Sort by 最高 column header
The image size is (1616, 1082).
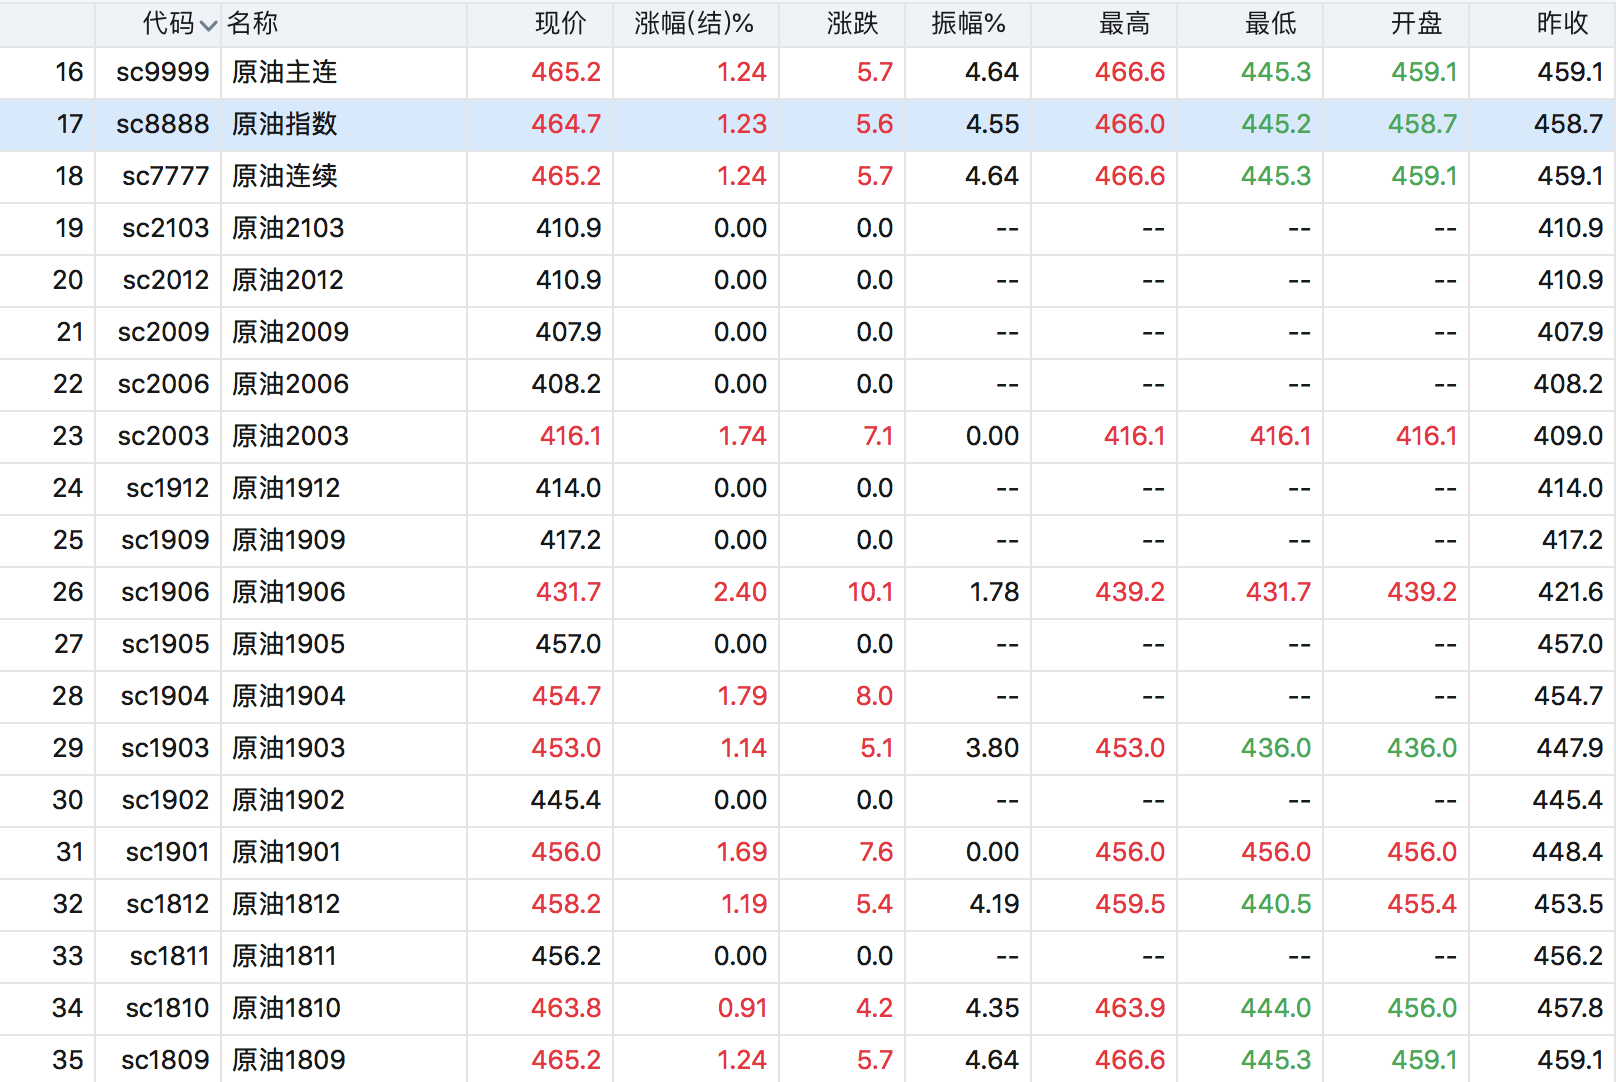pyautogui.click(x=1124, y=23)
